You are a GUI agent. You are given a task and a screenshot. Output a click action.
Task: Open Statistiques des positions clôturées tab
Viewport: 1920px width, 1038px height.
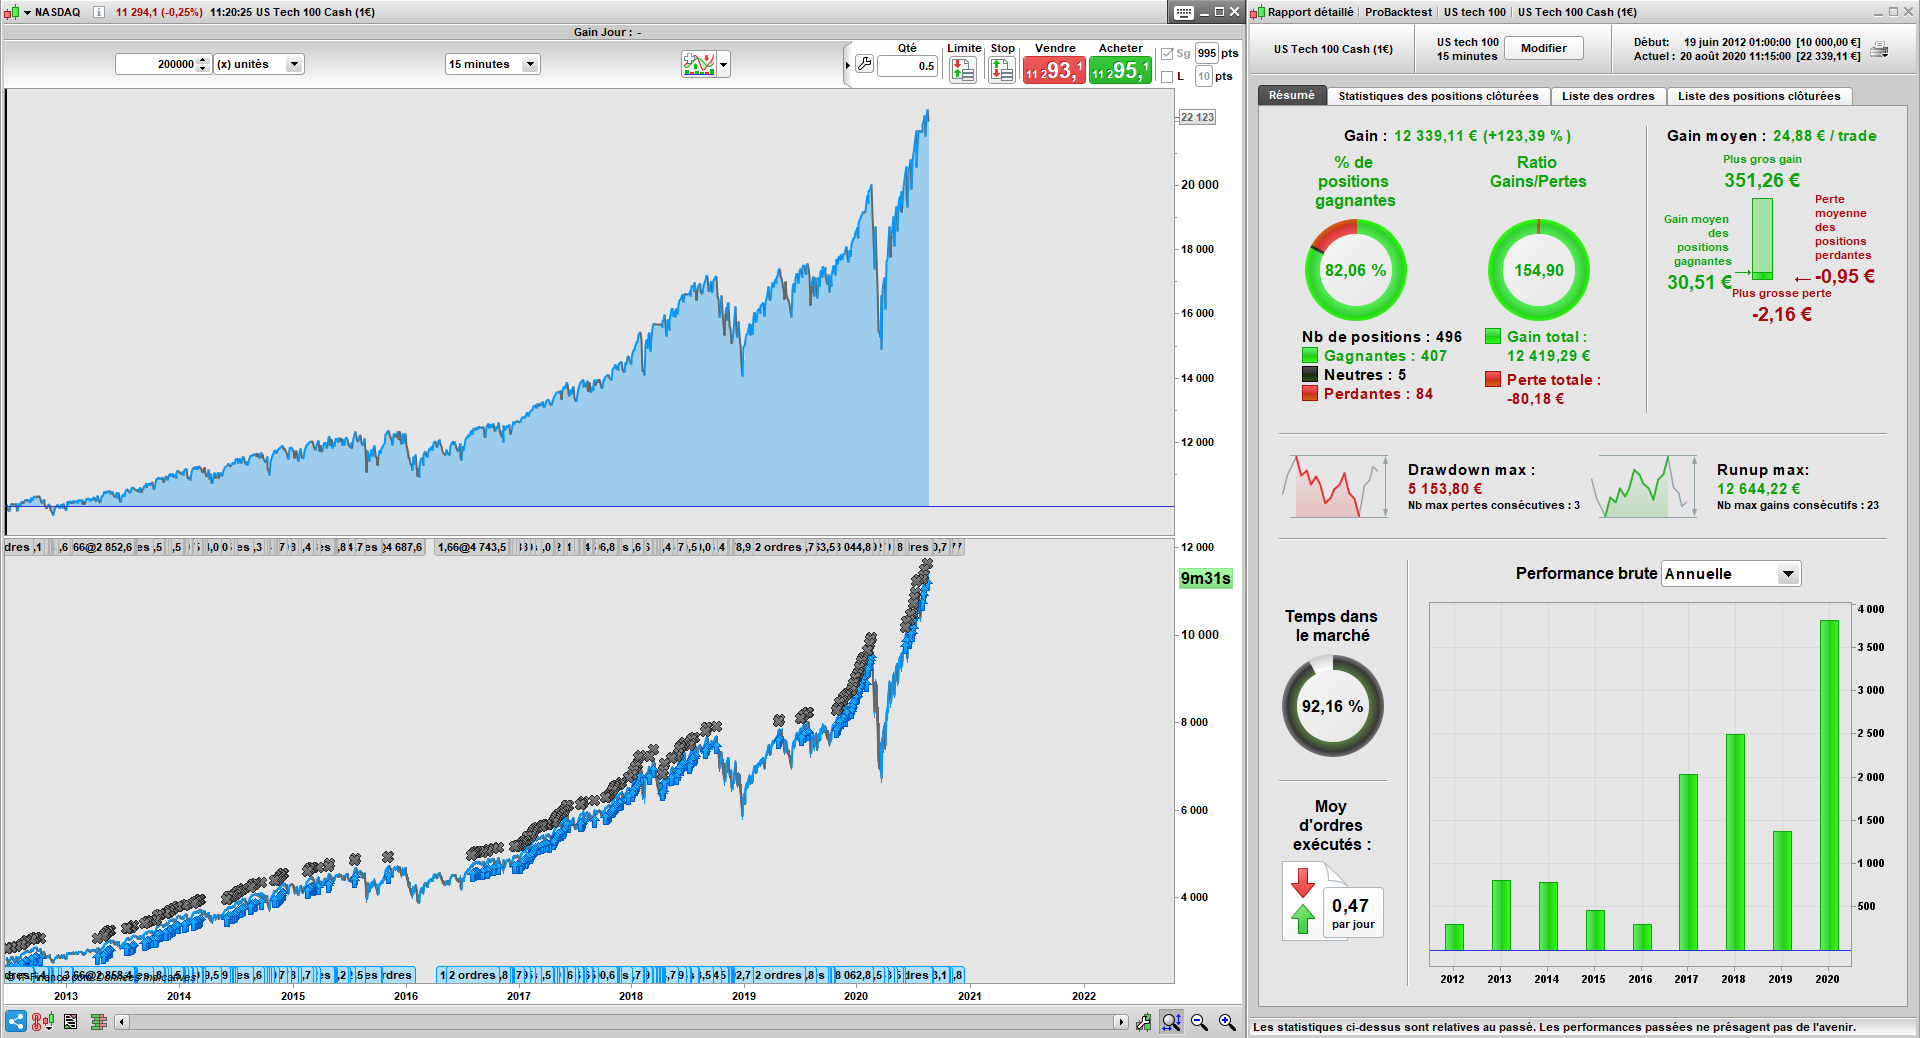click(x=1438, y=96)
